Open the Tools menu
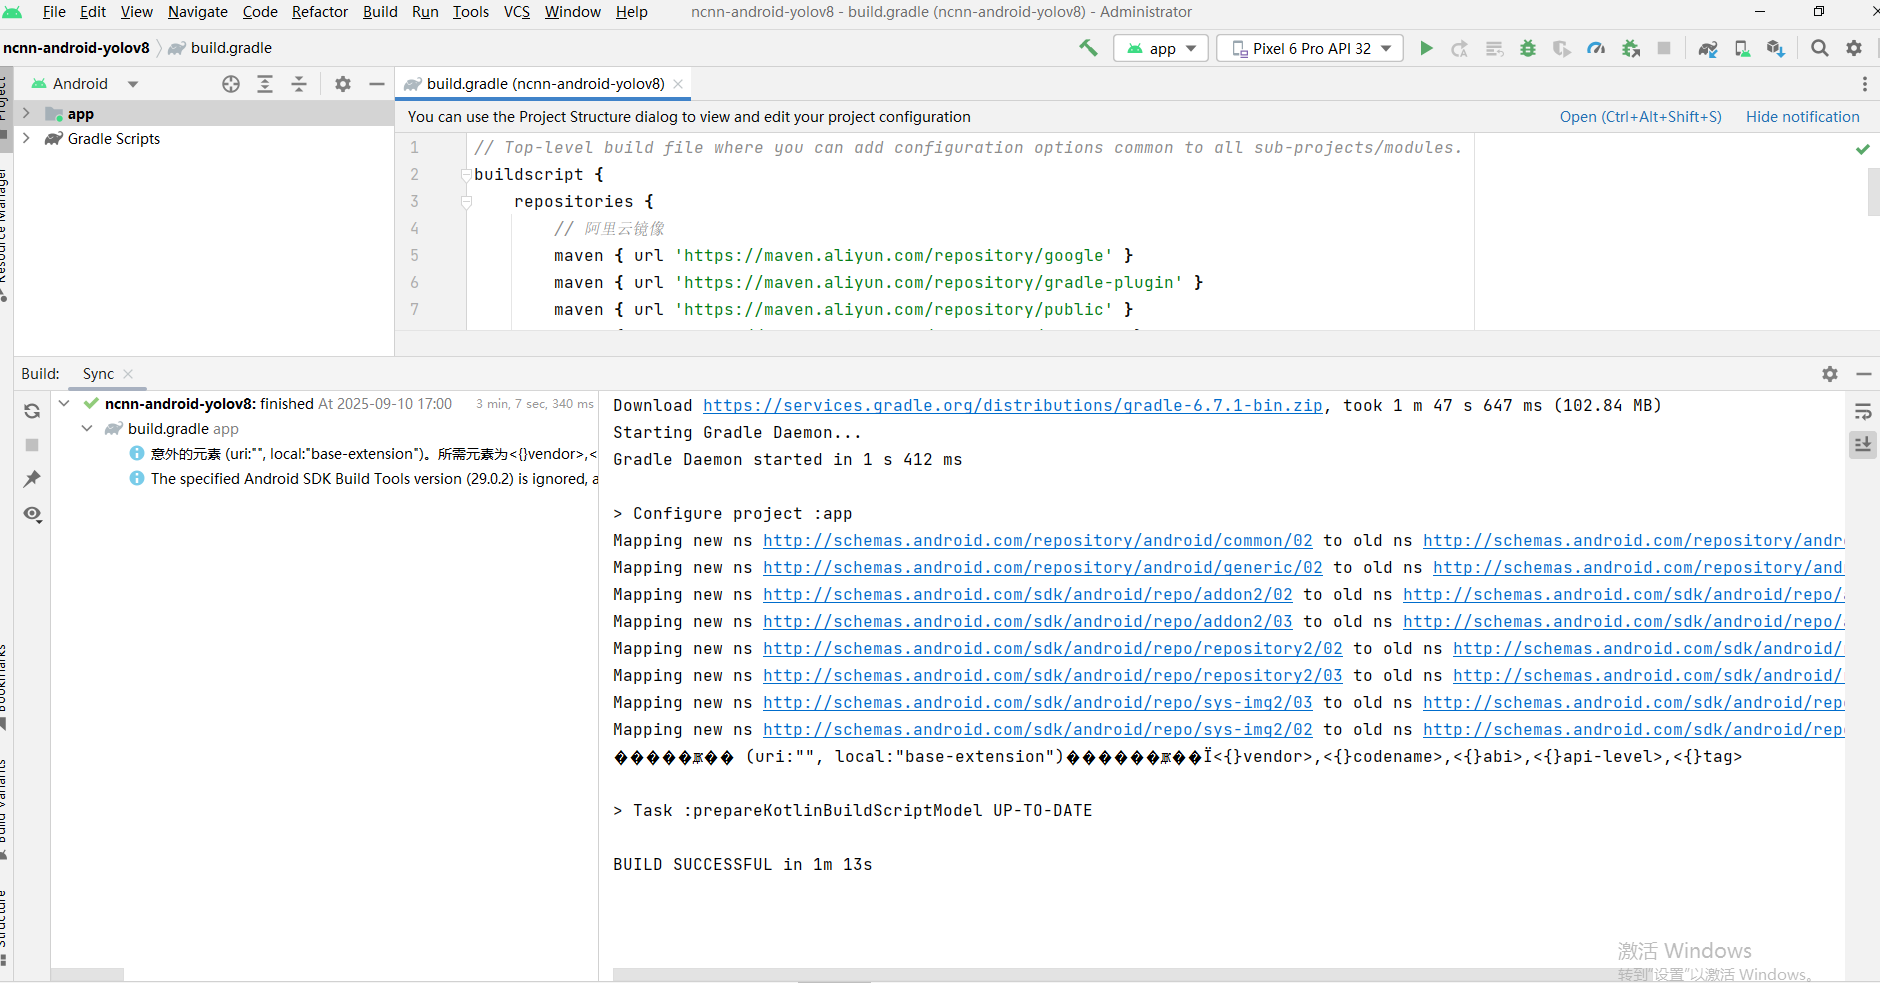 pos(471,12)
